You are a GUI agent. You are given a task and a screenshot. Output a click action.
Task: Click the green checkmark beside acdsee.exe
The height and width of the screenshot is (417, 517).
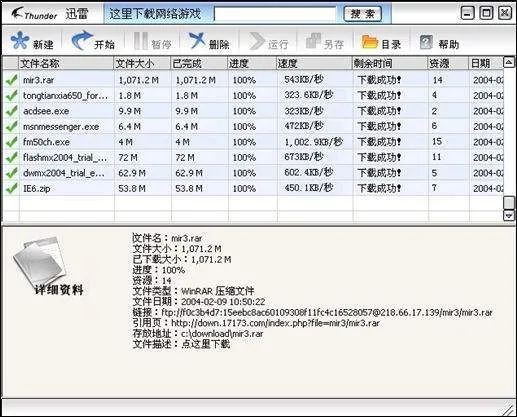pos(12,111)
